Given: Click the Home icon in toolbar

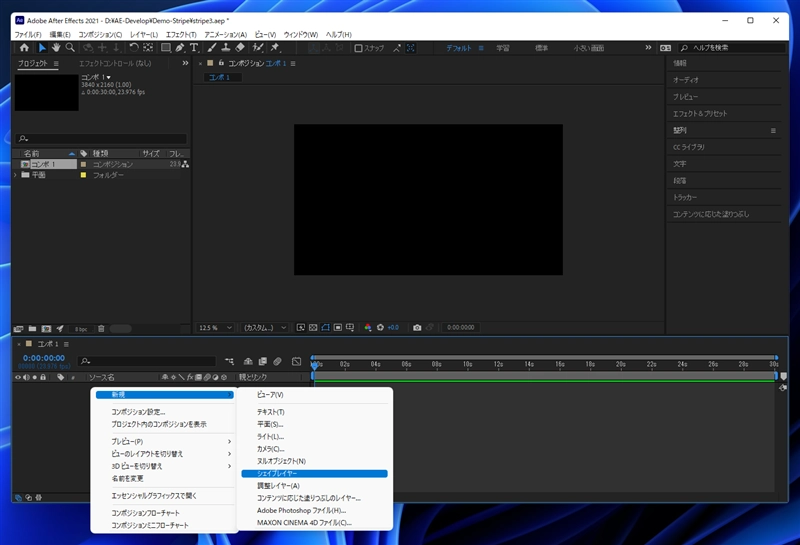Looking at the screenshot, I should [x=24, y=48].
